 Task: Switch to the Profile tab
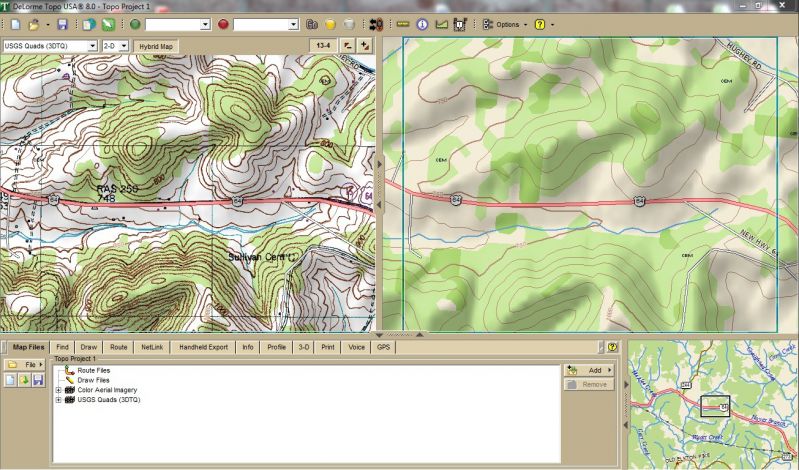pyautogui.click(x=277, y=347)
